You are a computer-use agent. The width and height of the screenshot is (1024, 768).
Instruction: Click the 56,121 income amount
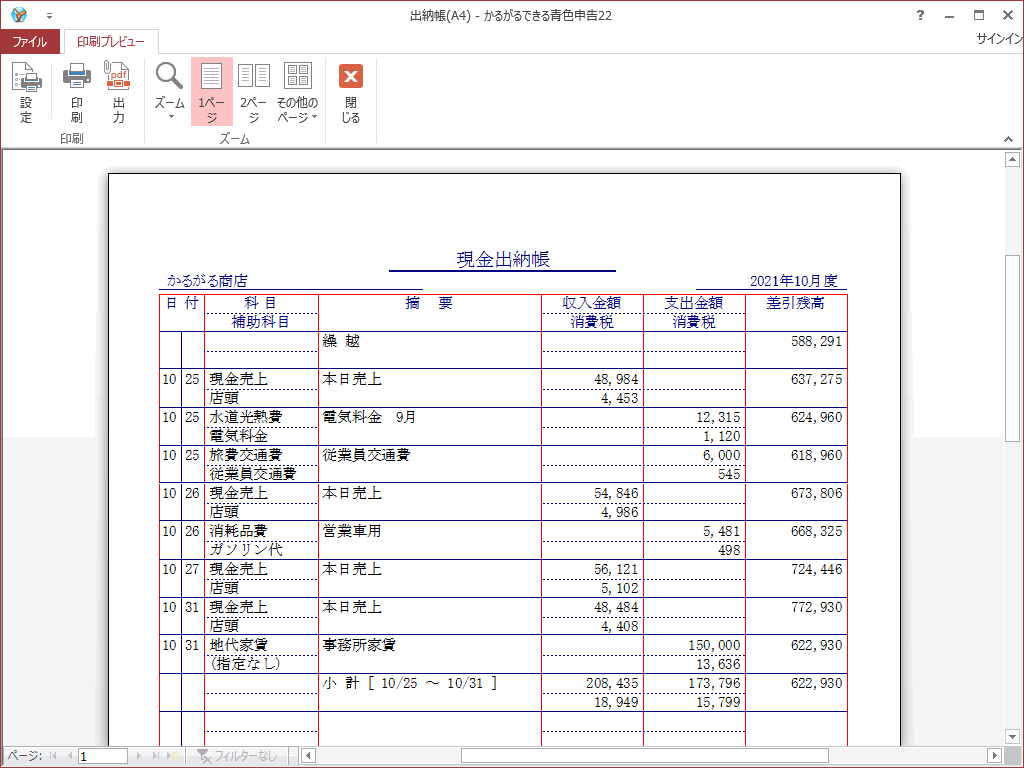616,569
